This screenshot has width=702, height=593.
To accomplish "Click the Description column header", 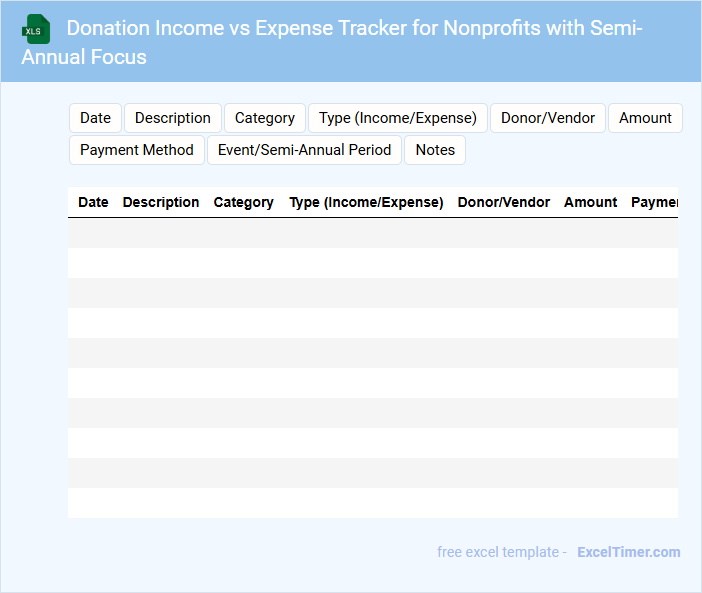I will (x=161, y=202).
